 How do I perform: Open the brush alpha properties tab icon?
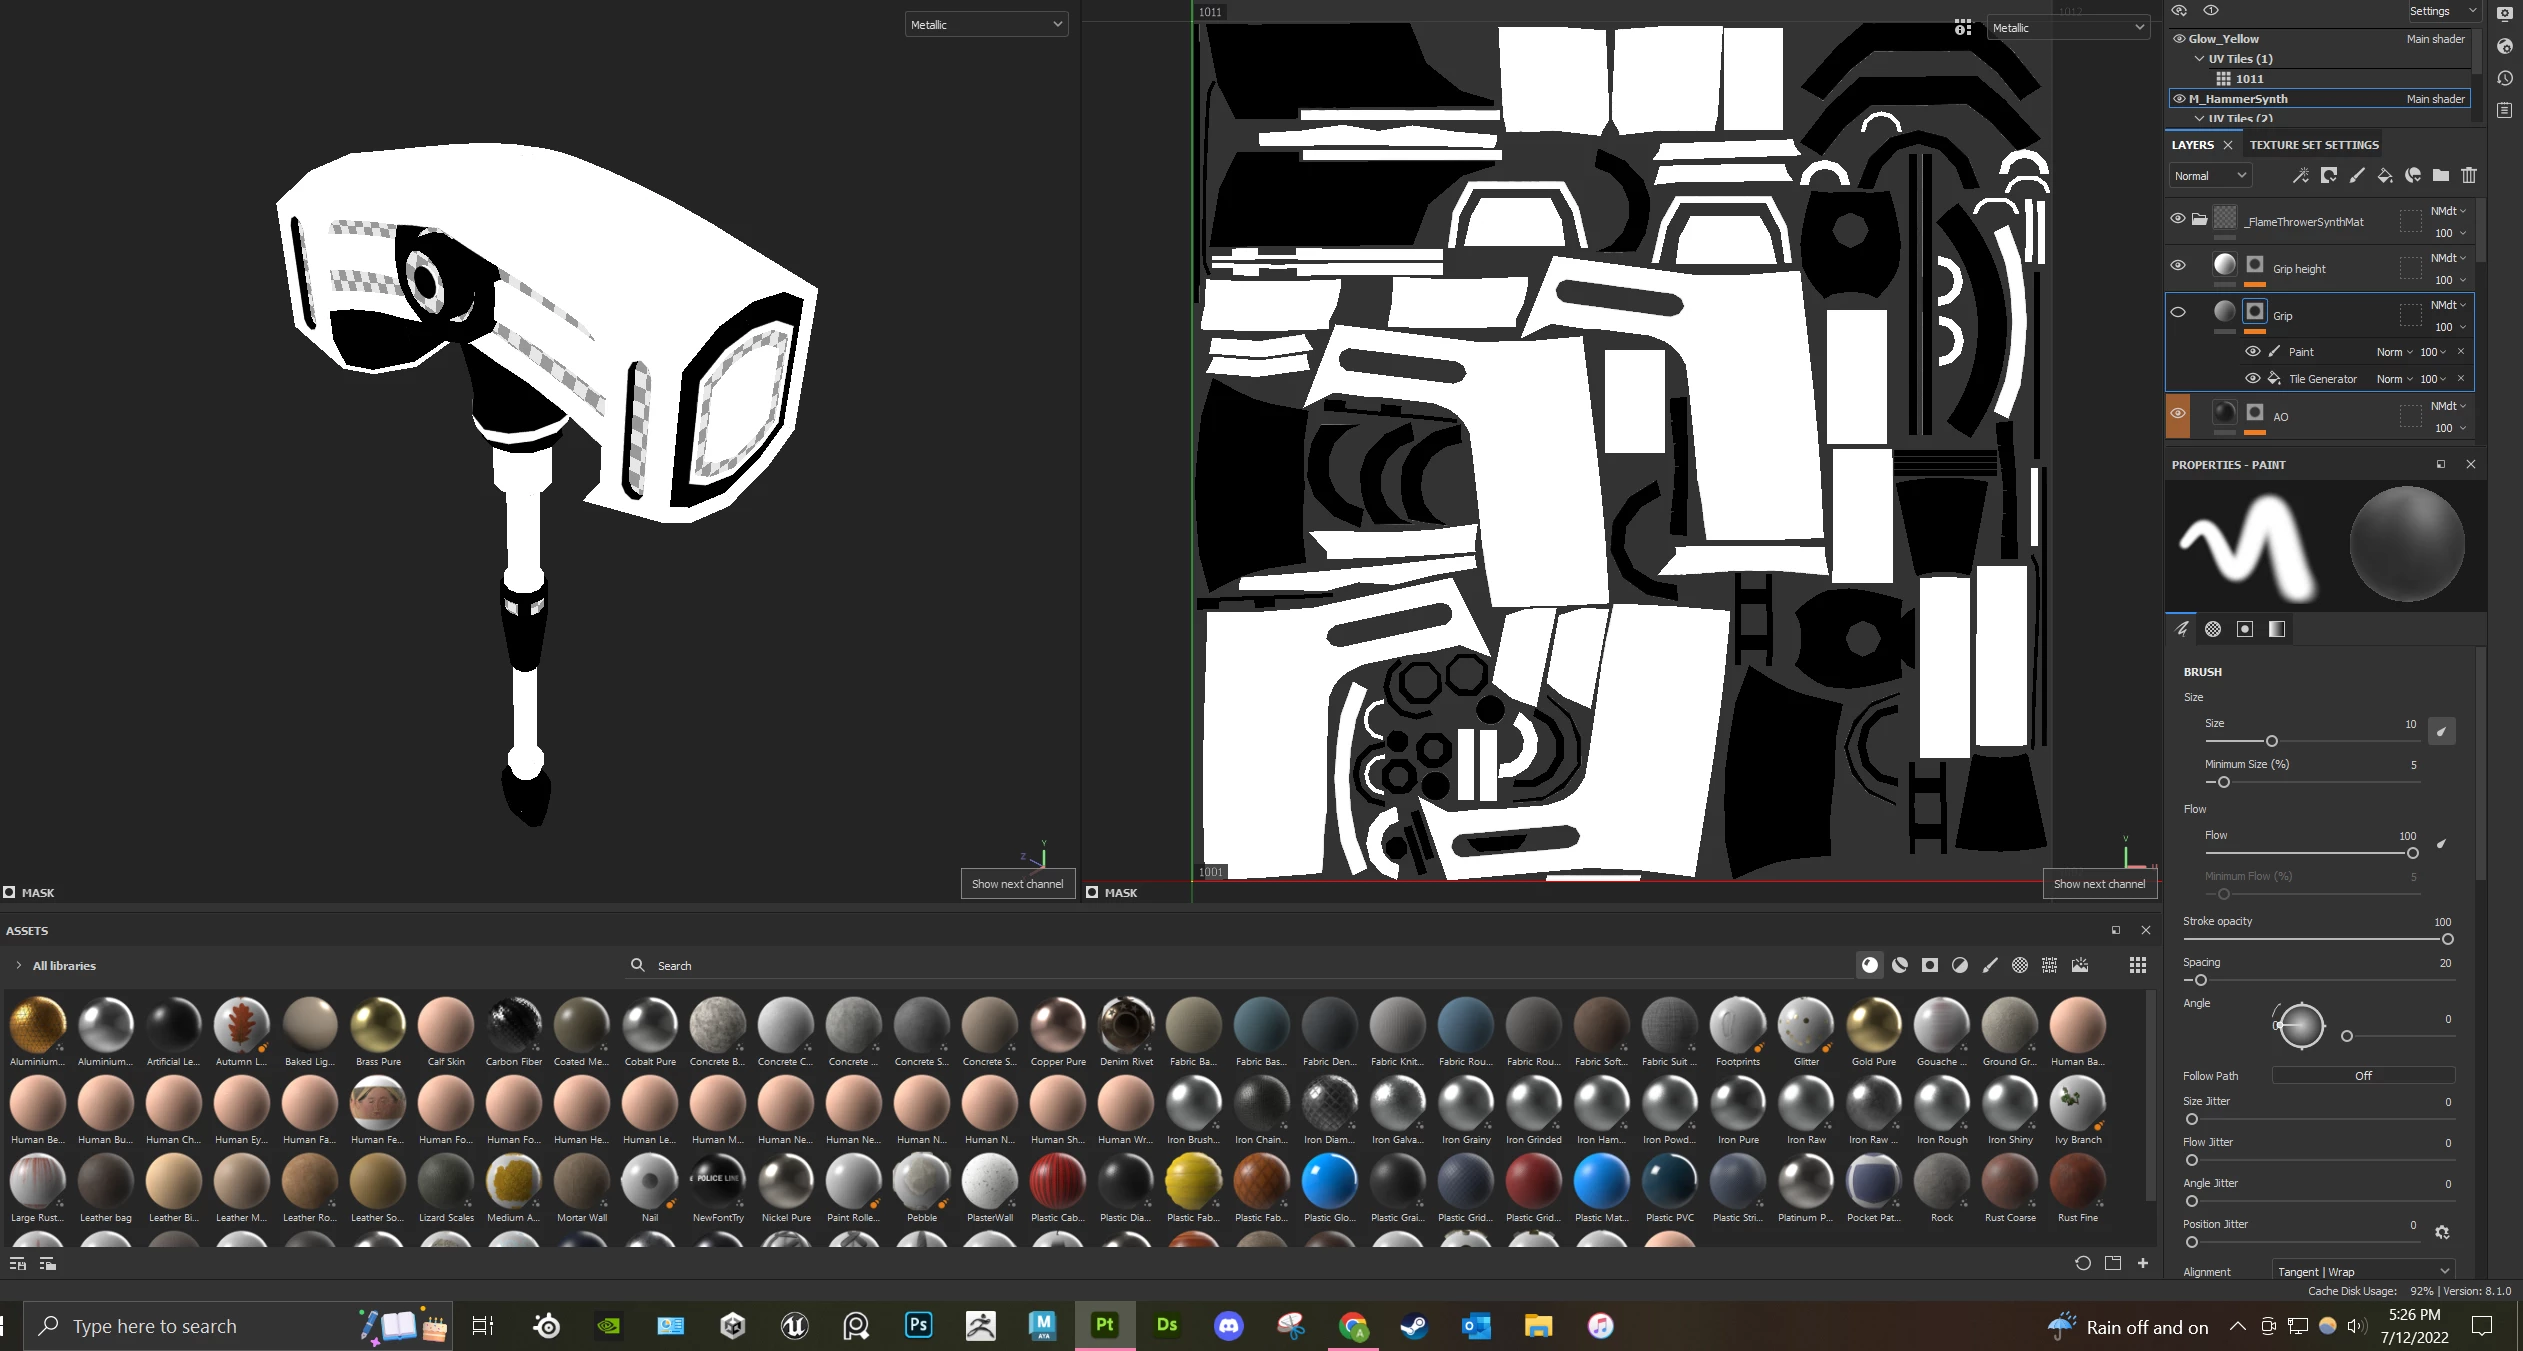tap(2213, 629)
